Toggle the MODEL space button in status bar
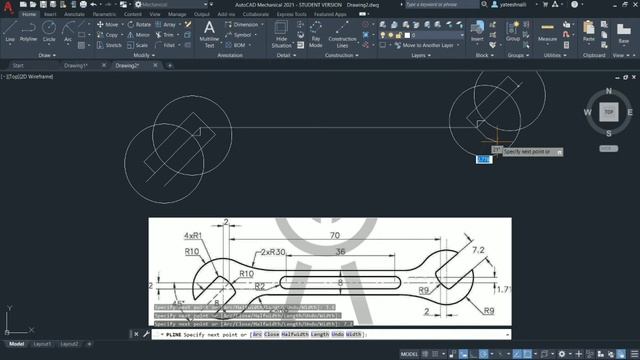Screen dimensions: 640x360 (x=409, y=354)
